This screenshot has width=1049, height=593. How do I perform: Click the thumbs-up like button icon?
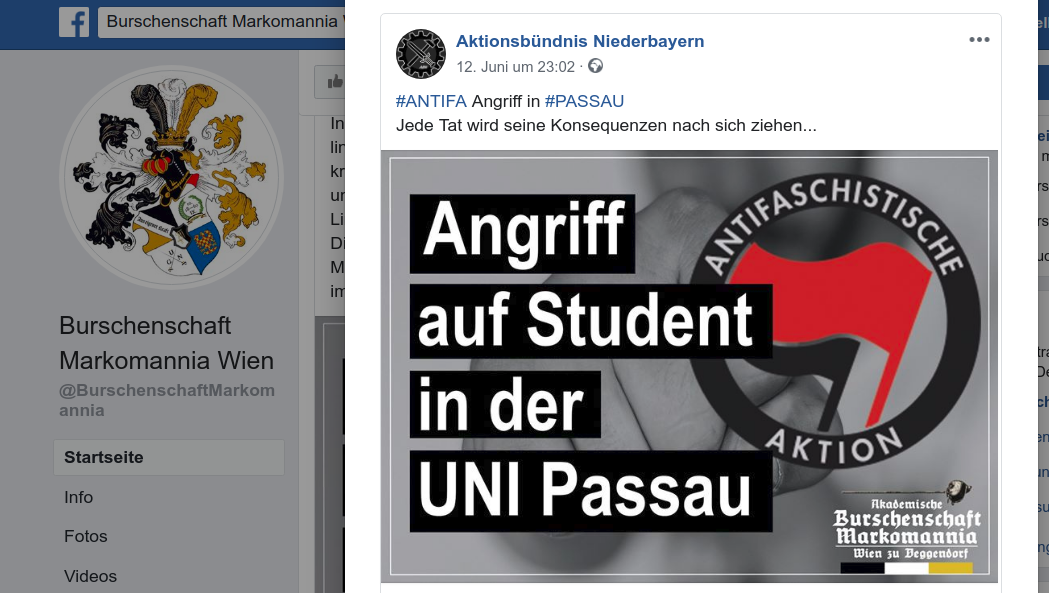(x=335, y=82)
